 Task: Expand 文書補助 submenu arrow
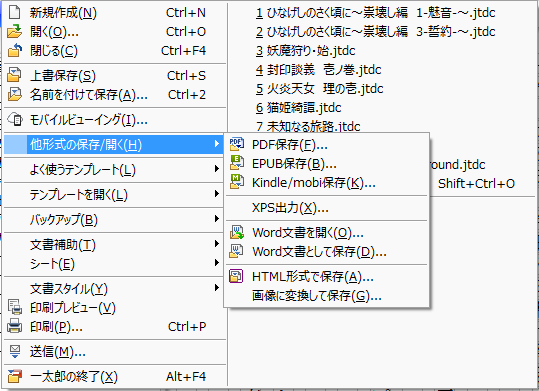tap(217, 244)
